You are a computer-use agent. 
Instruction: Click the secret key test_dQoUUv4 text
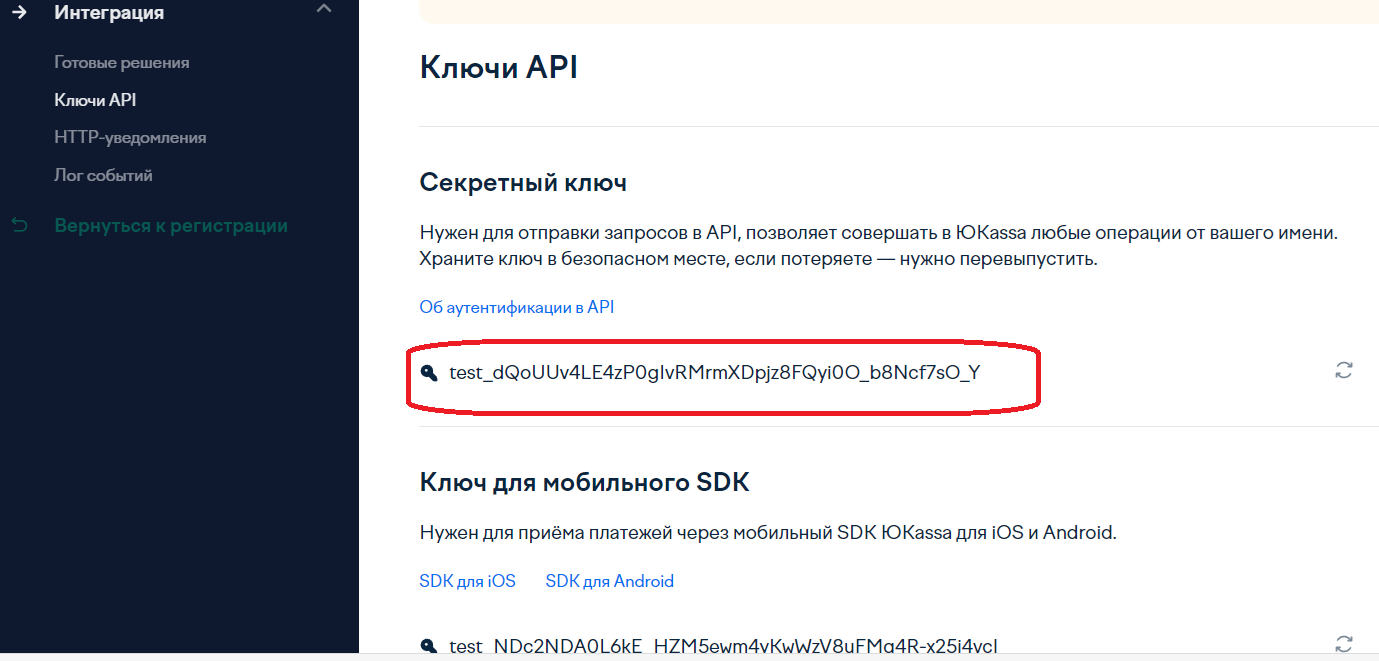pos(714,373)
